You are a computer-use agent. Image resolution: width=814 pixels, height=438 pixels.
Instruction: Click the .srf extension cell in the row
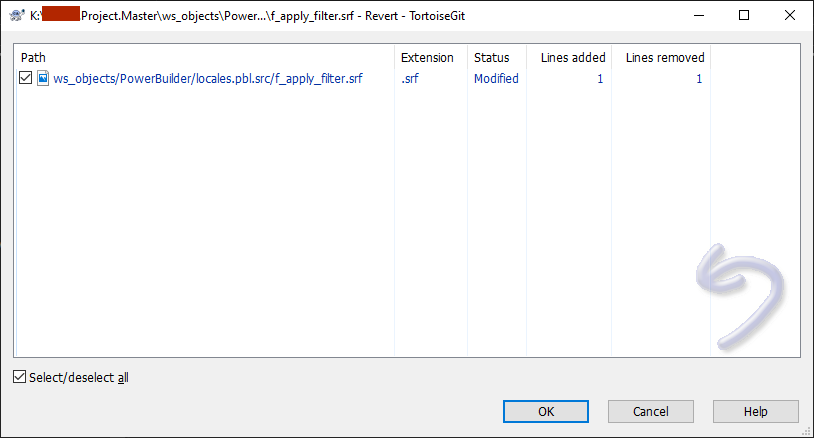pyautogui.click(x=413, y=78)
